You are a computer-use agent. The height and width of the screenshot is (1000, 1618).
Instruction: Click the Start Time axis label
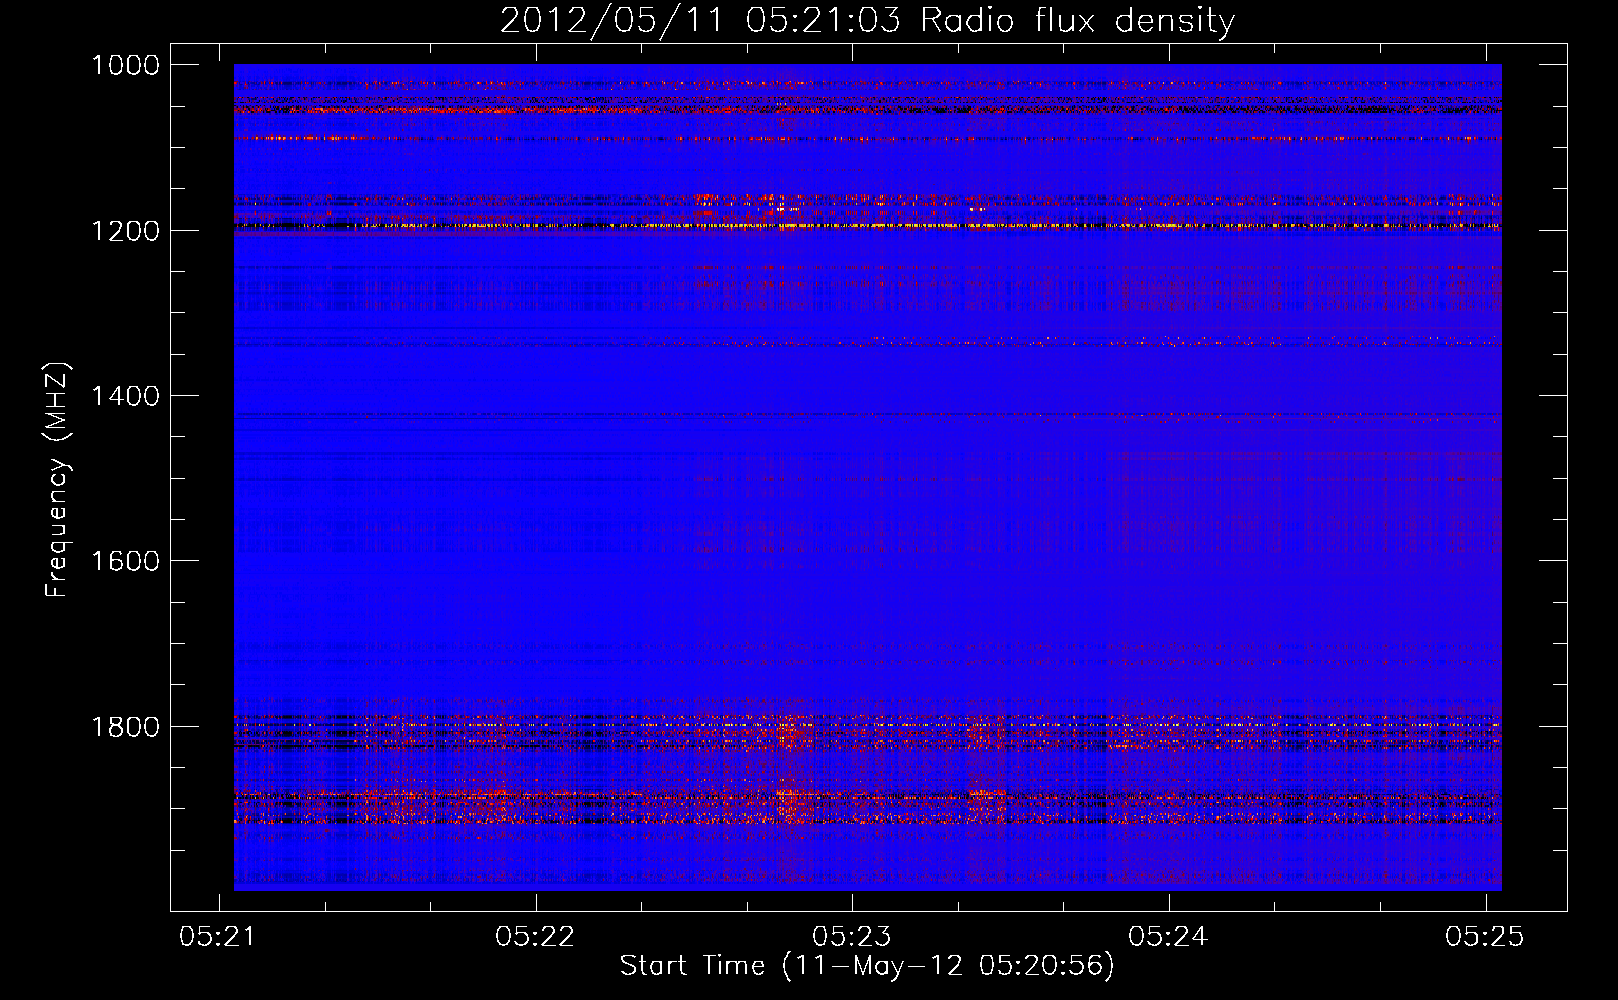[x=867, y=966]
